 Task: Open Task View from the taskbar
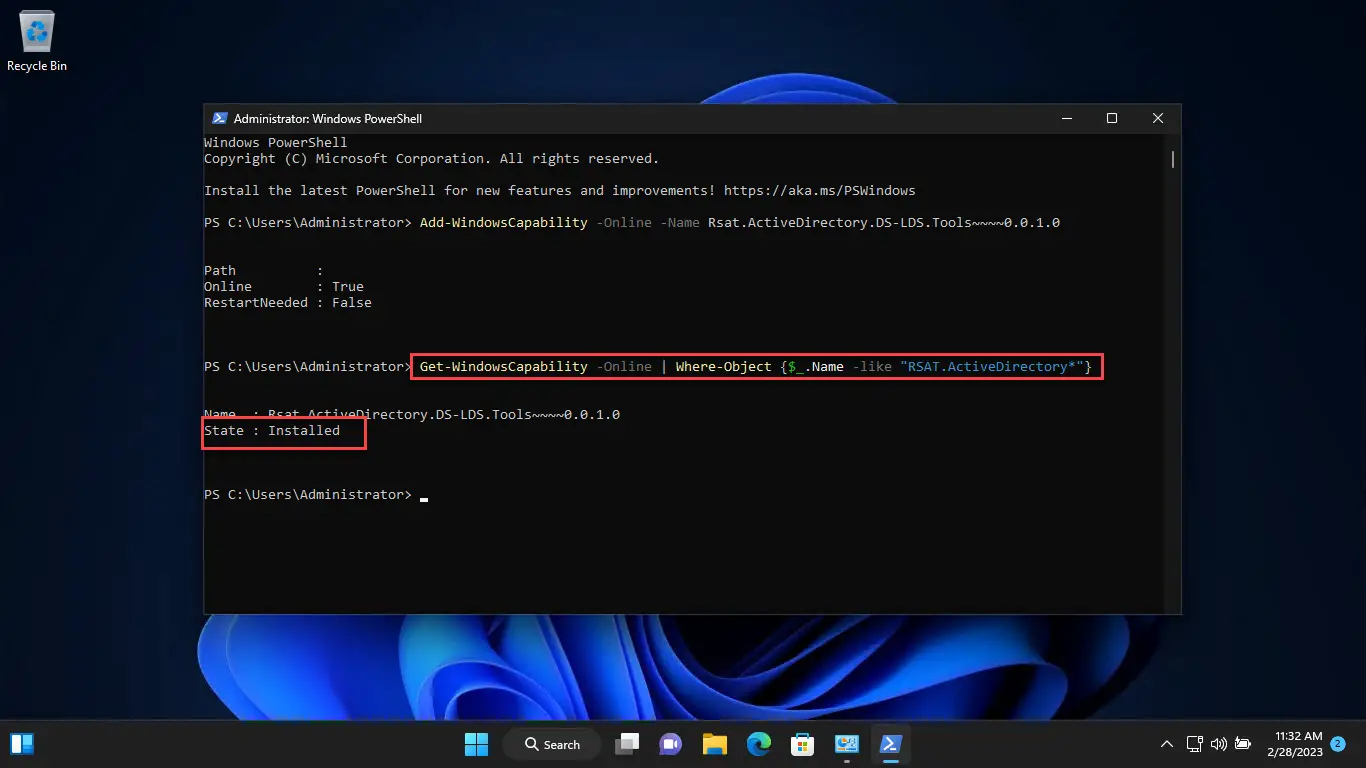click(627, 744)
